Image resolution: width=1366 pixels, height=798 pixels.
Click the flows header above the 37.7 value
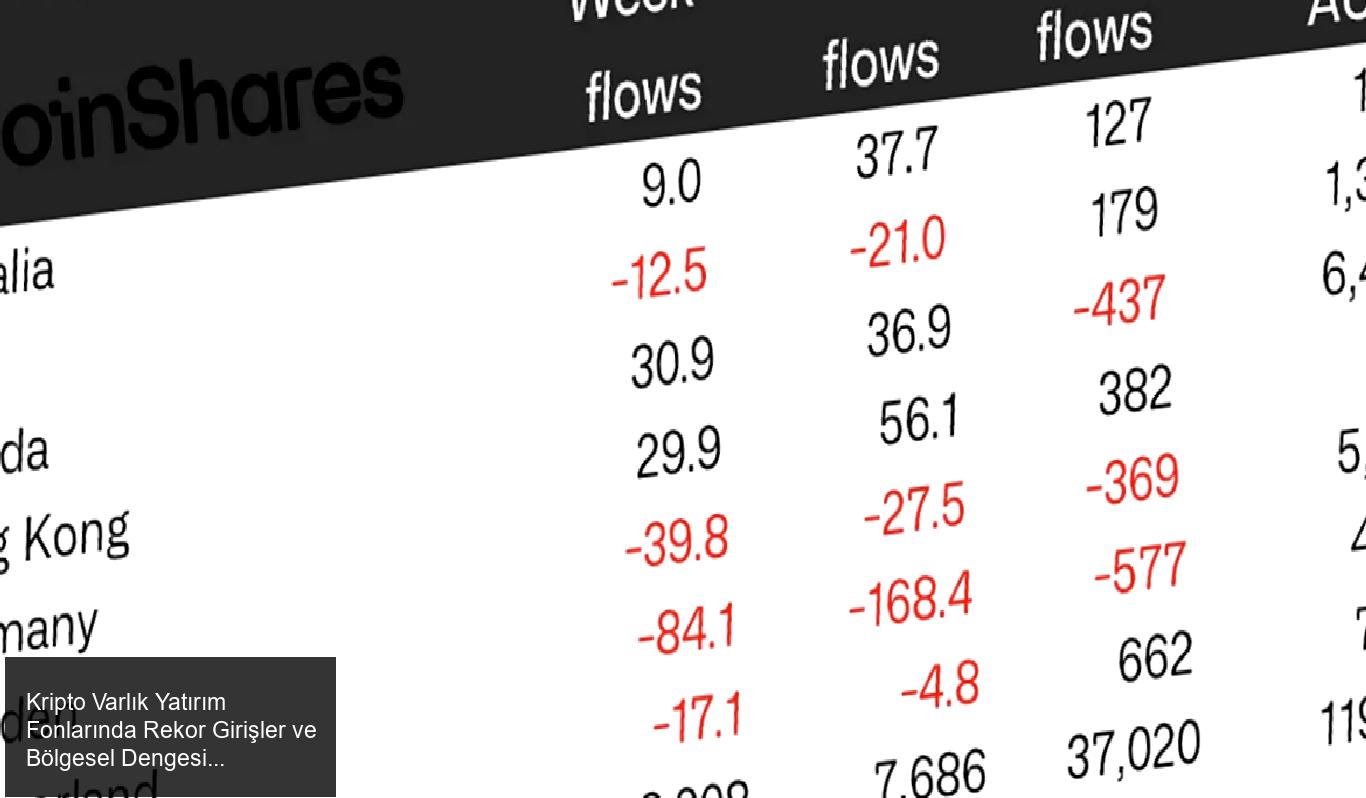881,62
